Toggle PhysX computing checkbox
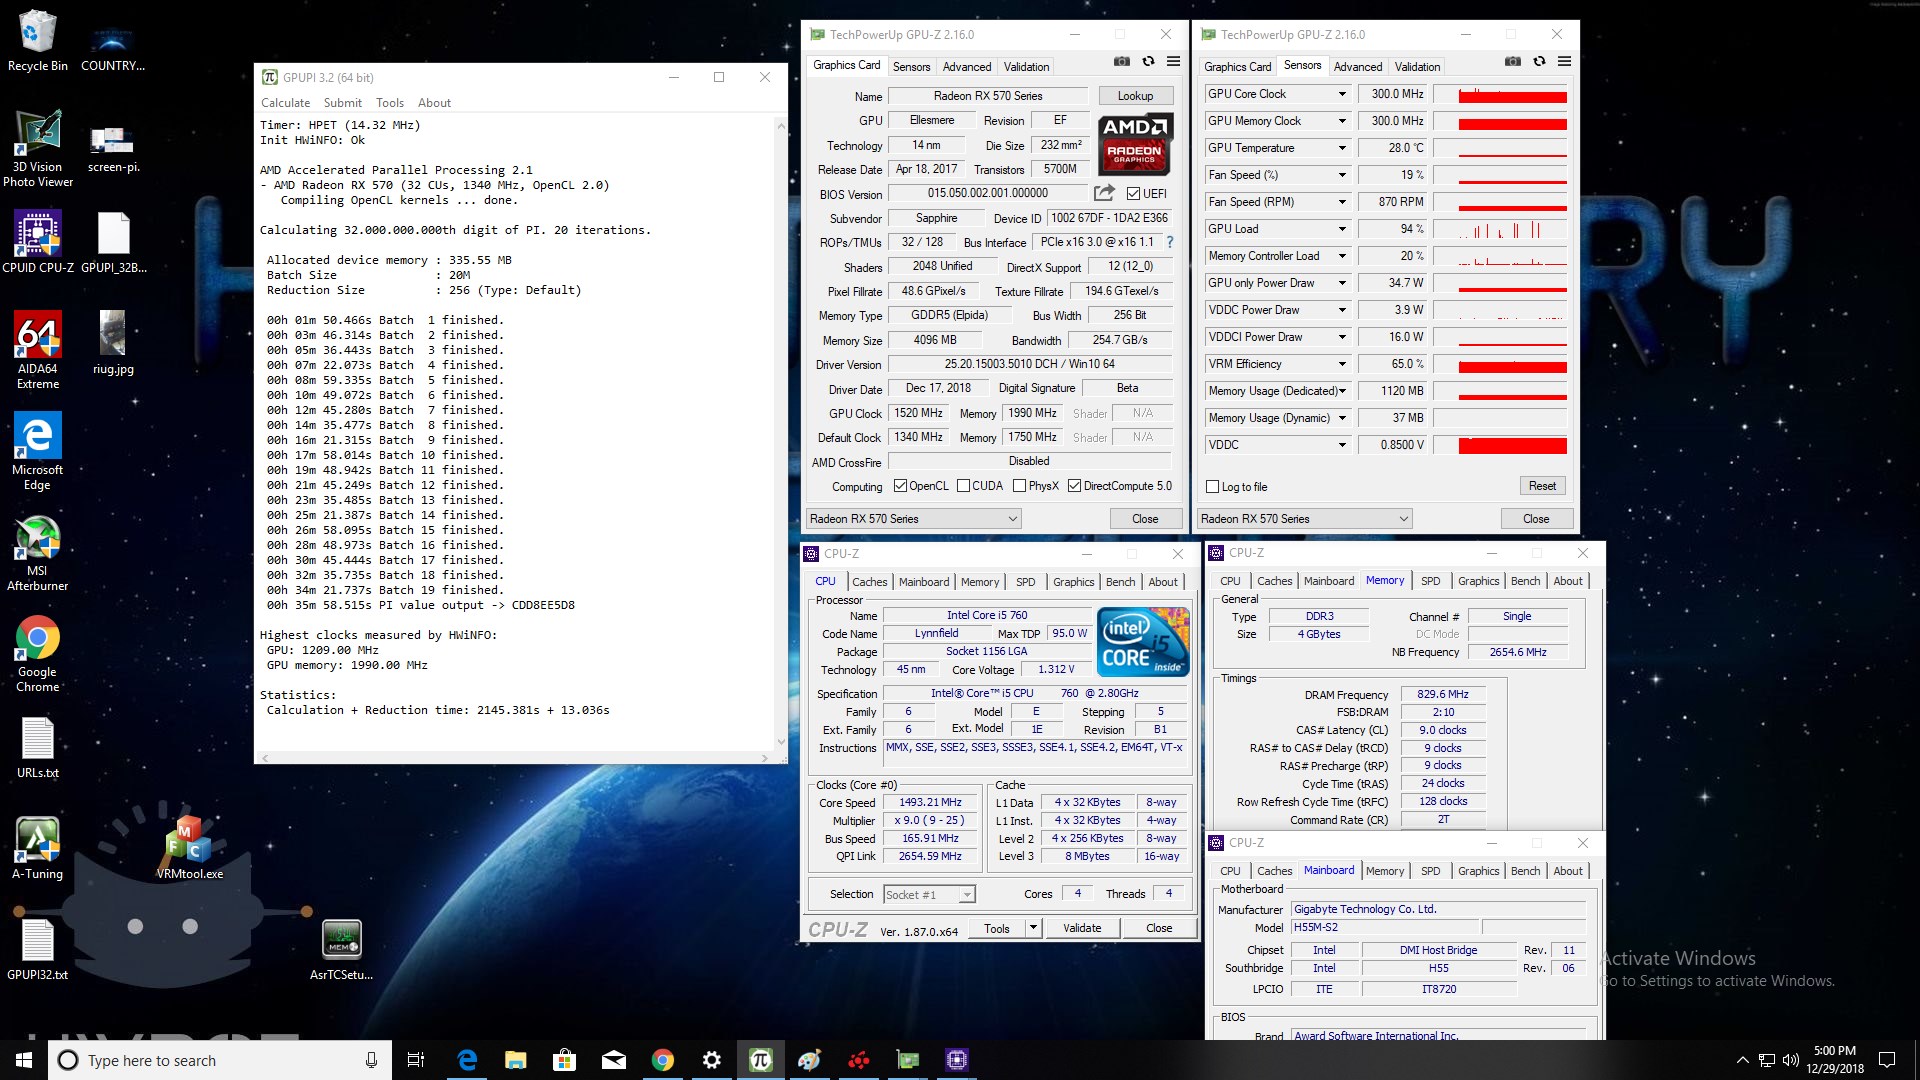 point(1019,486)
